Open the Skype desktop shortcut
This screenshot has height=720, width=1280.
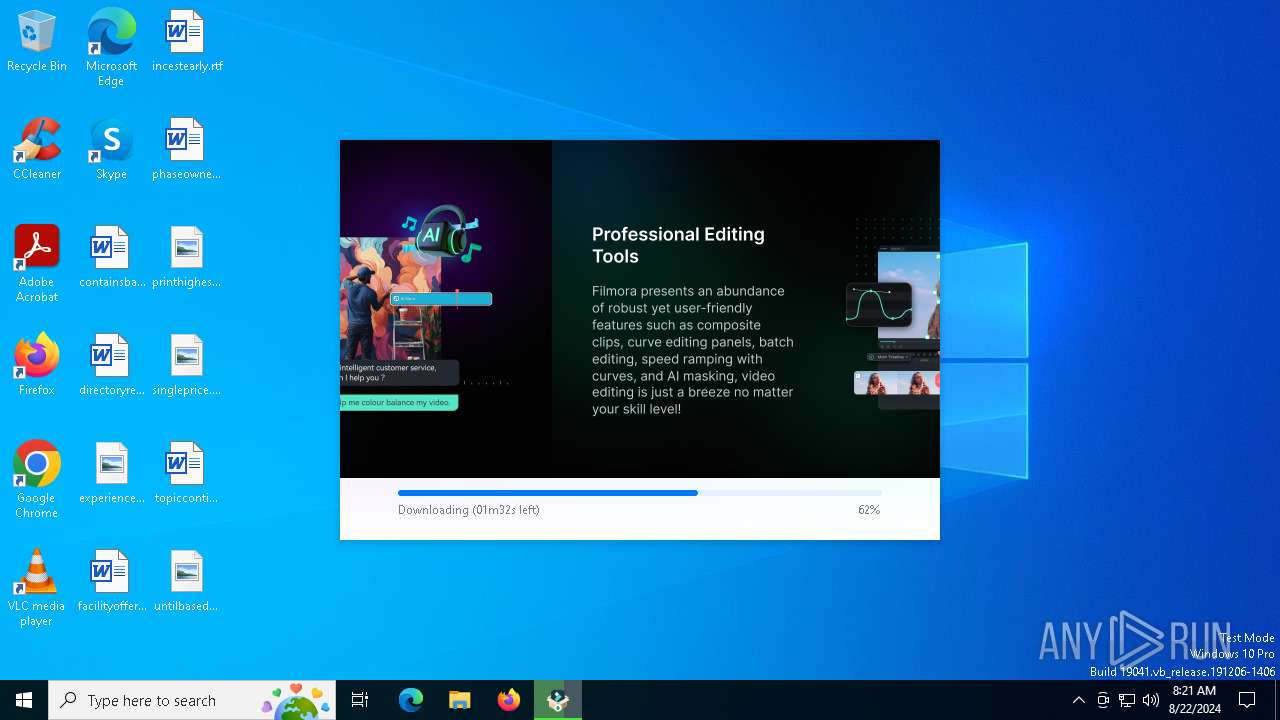pos(111,149)
